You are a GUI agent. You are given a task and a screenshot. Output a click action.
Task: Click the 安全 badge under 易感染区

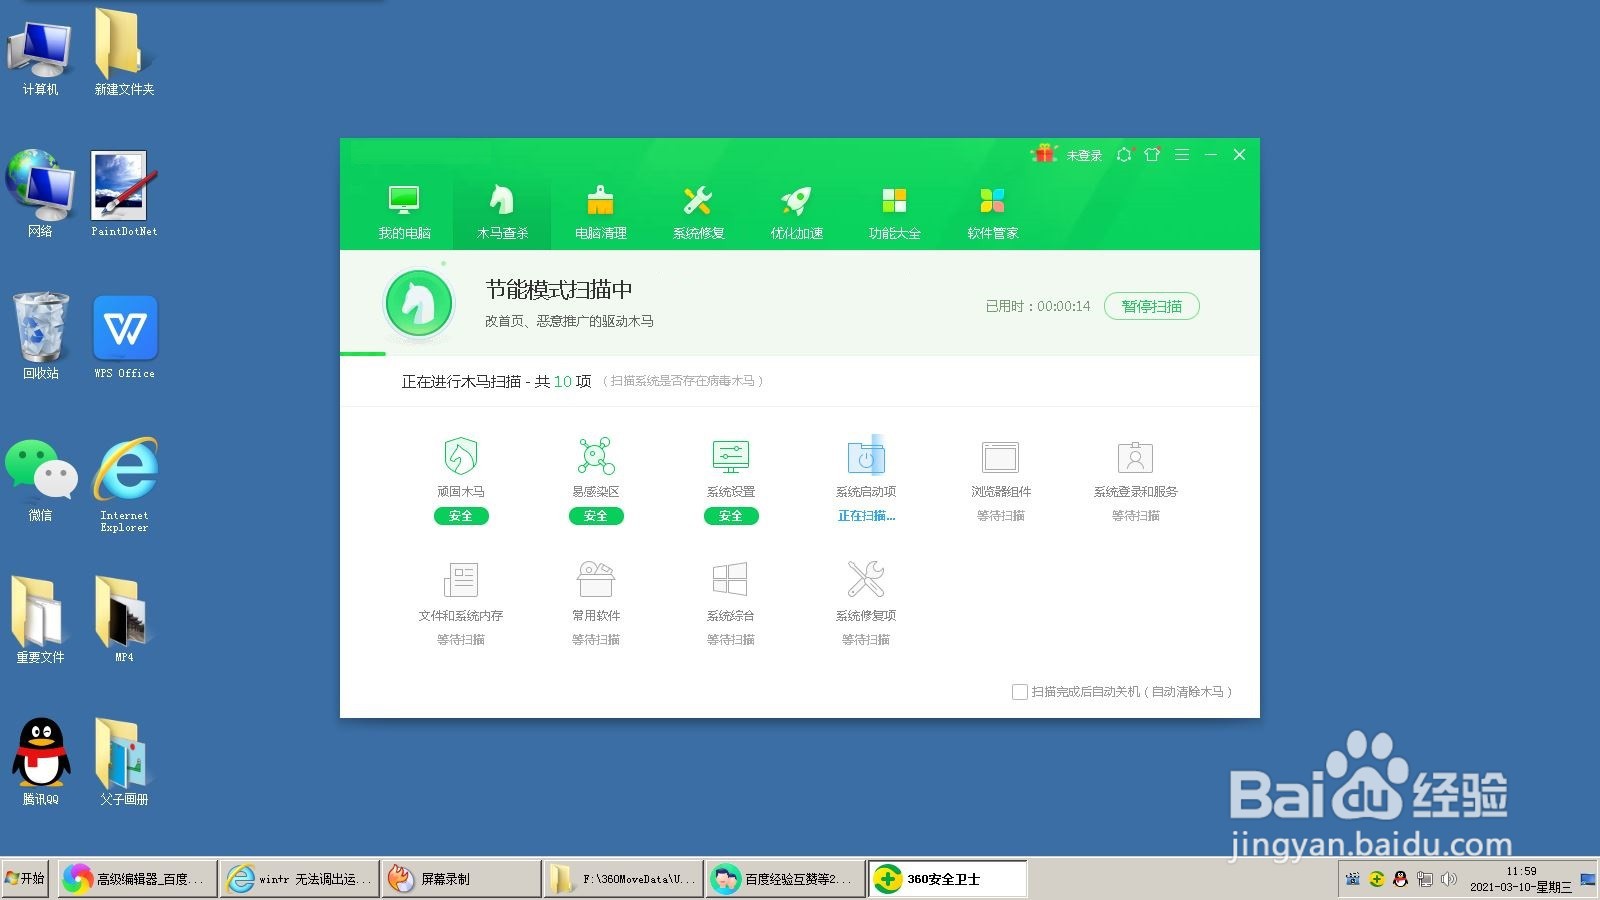pyautogui.click(x=596, y=516)
